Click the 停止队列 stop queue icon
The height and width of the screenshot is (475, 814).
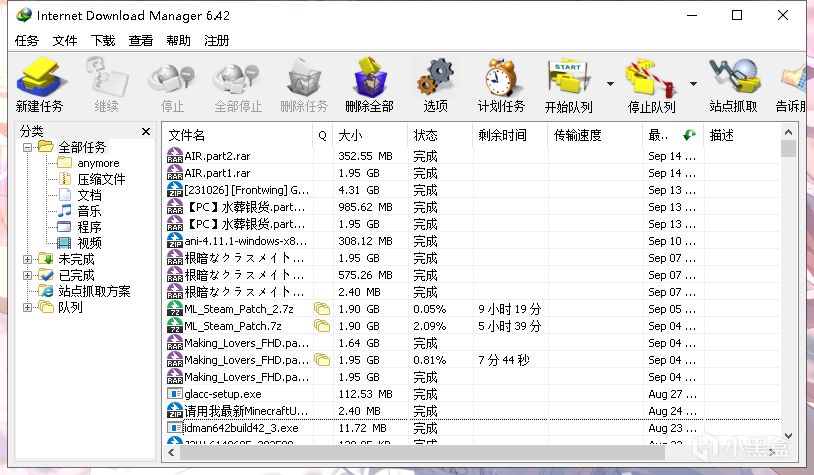point(651,78)
